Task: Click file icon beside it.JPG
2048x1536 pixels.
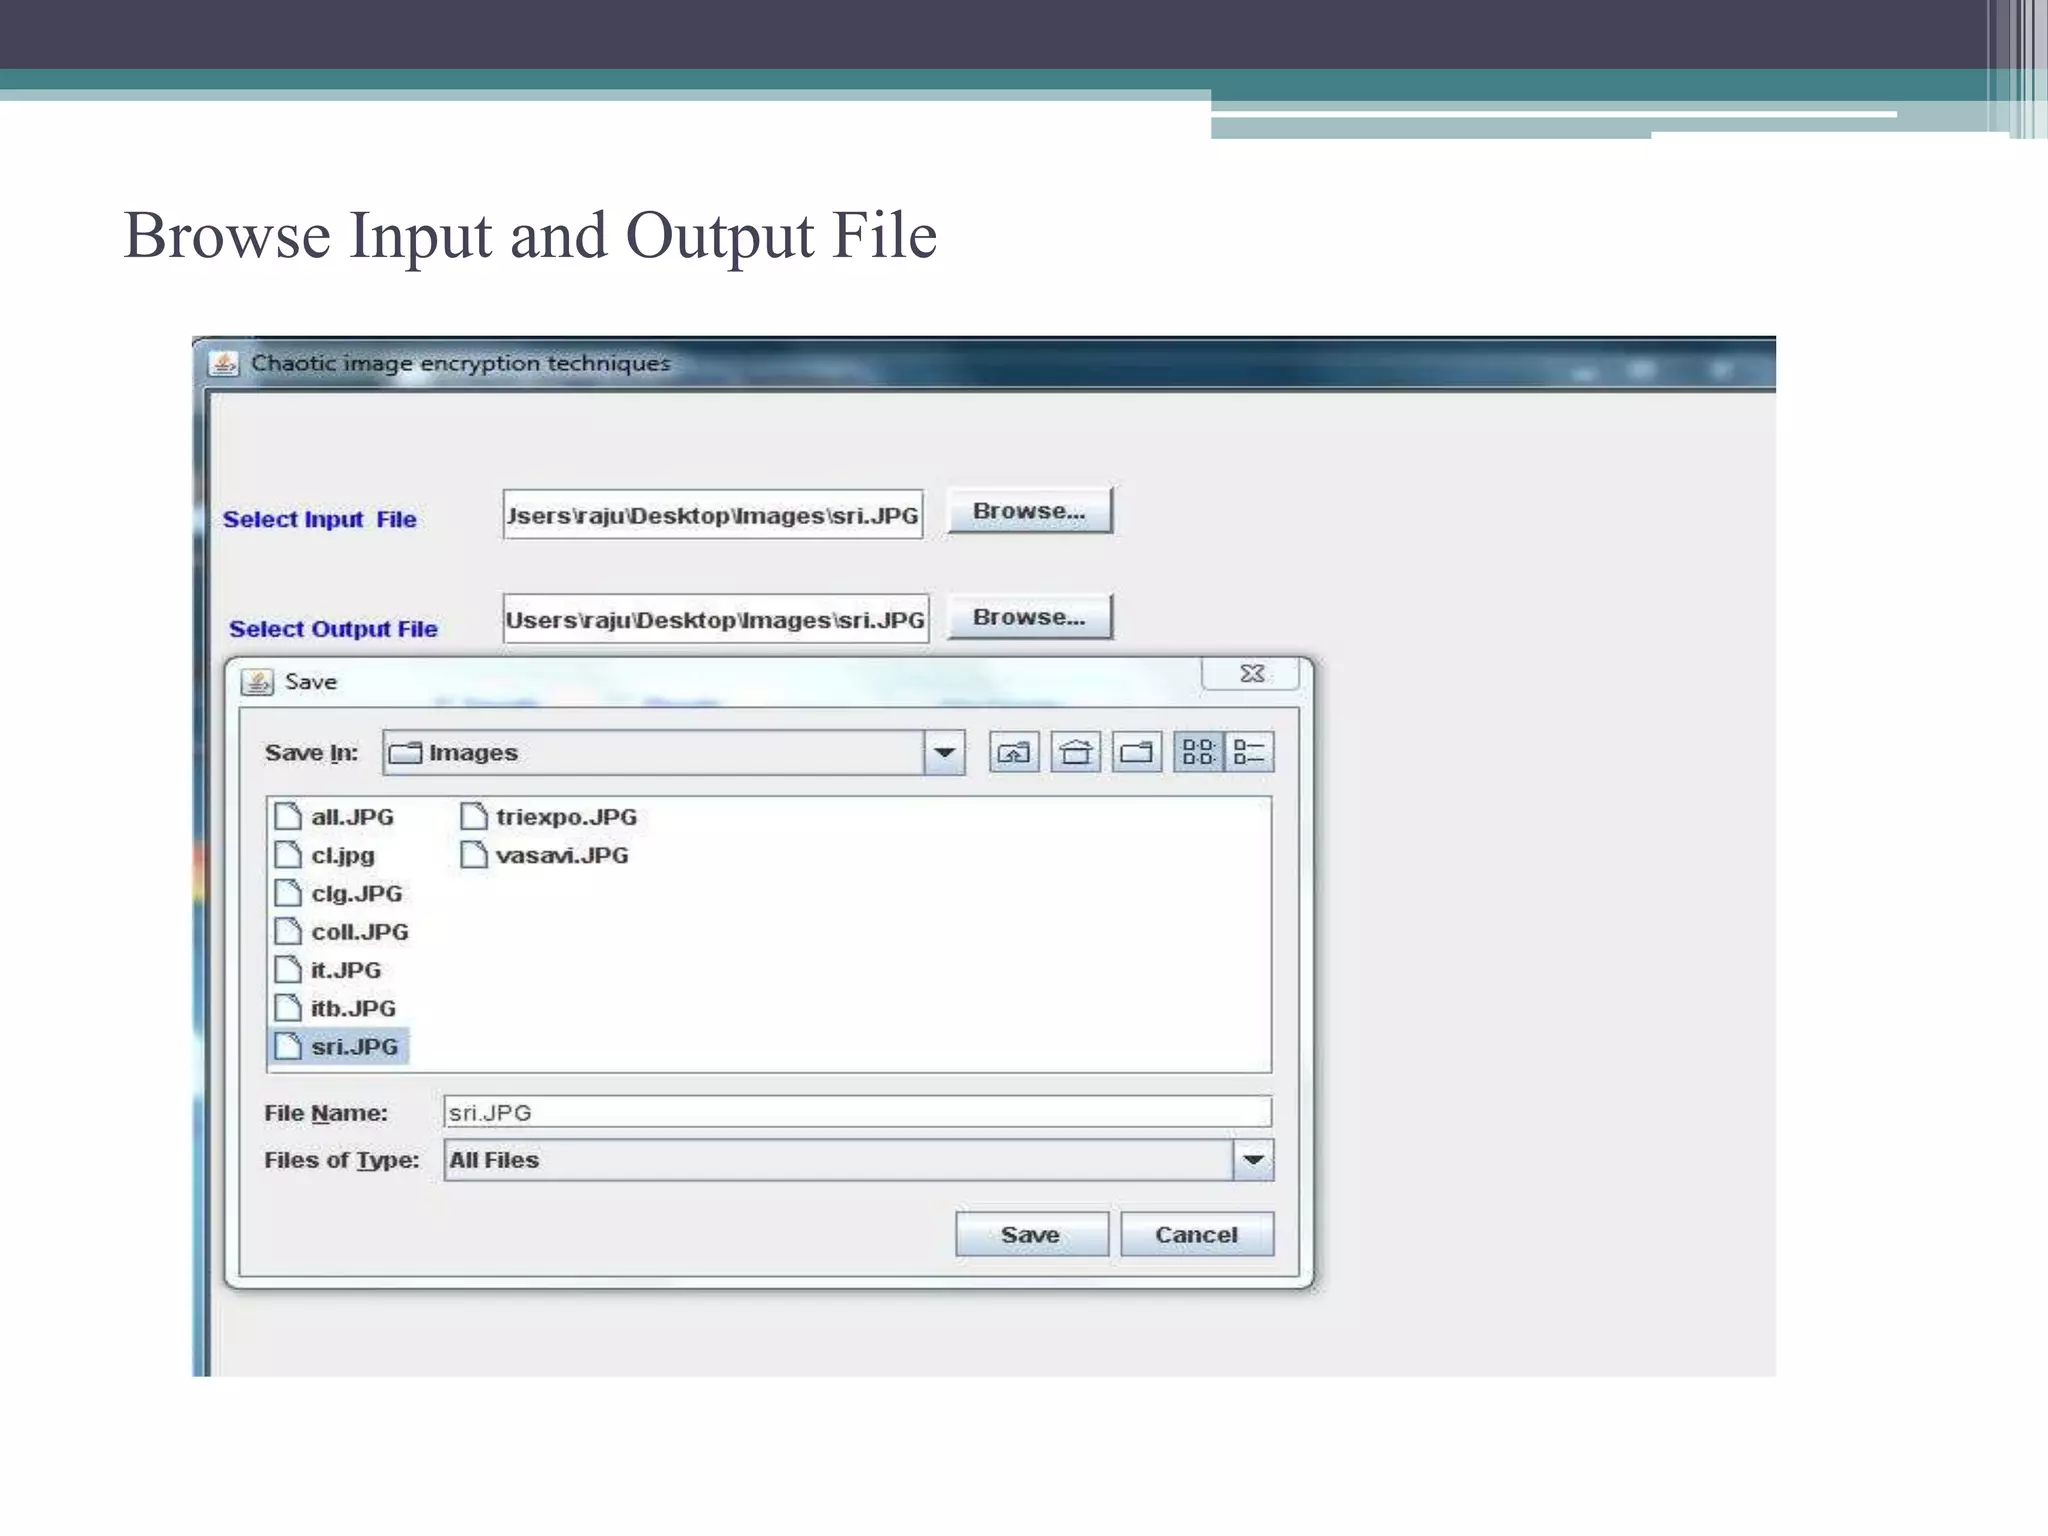Action: pyautogui.click(x=288, y=970)
